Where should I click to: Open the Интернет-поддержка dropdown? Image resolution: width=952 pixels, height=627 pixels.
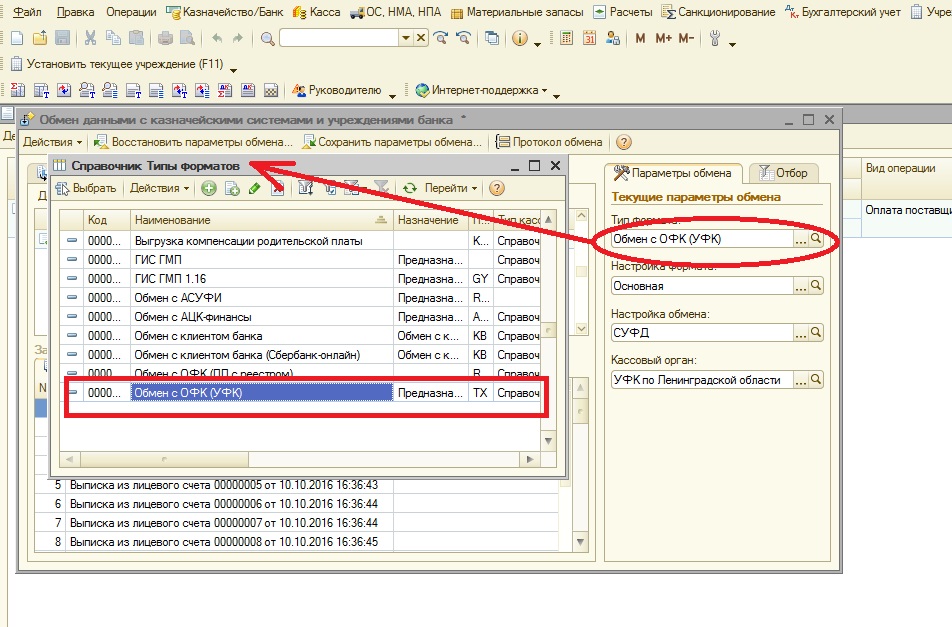pos(481,90)
